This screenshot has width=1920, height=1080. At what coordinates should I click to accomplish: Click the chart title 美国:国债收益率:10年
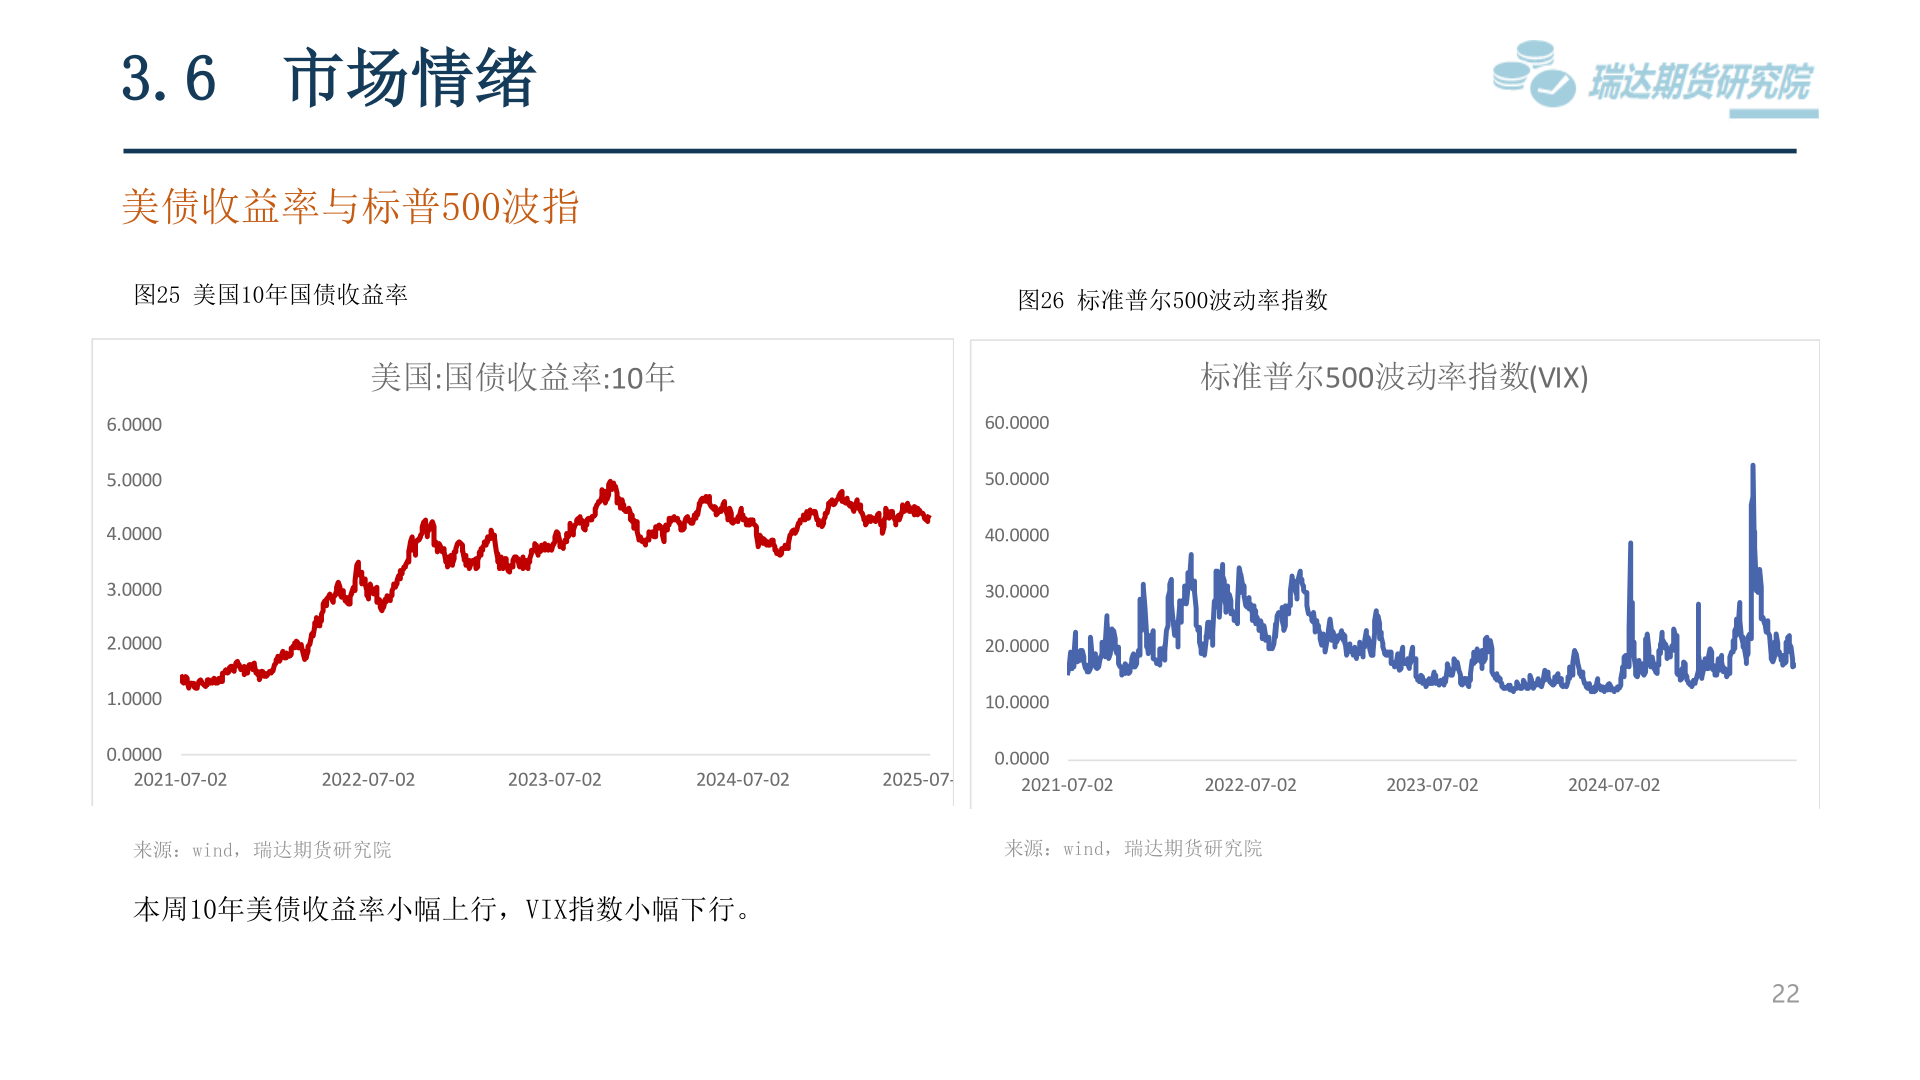pyautogui.click(x=522, y=378)
